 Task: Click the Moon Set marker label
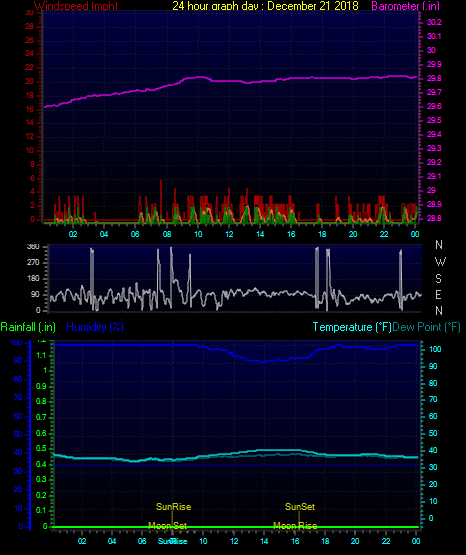coord(167,526)
